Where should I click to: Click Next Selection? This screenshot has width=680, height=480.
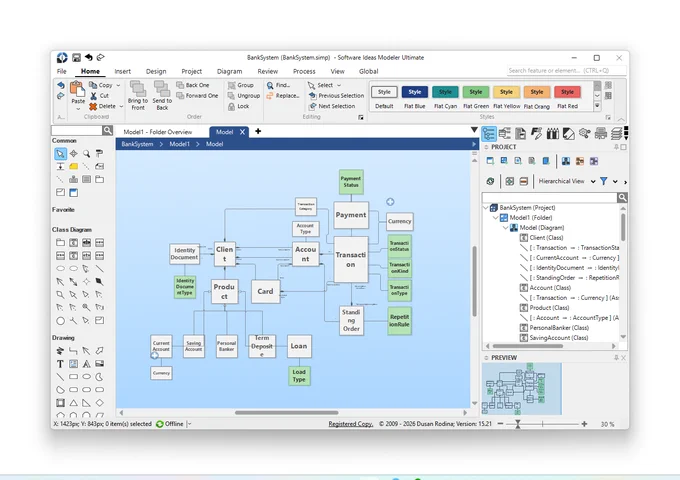(x=332, y=106)
